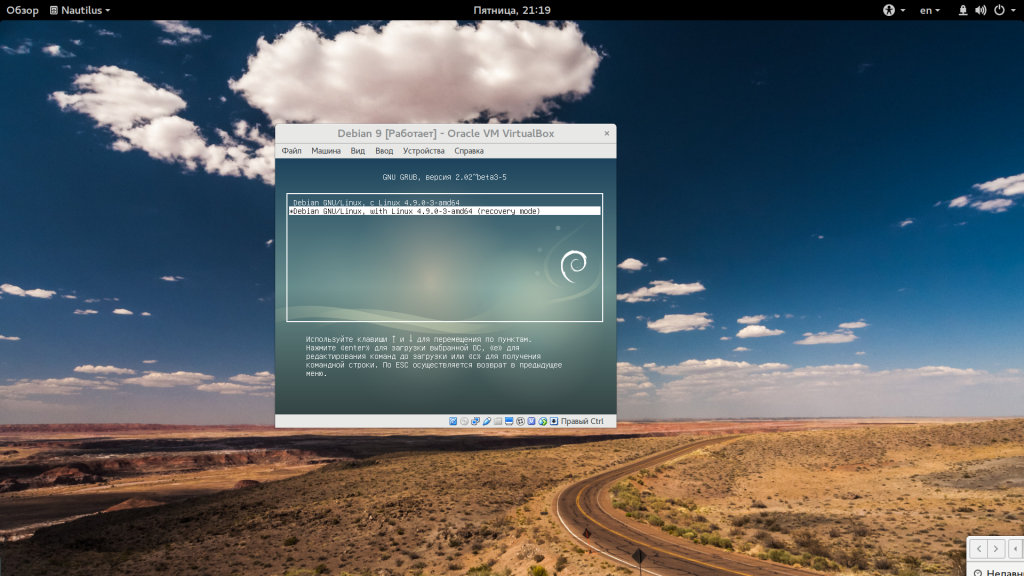
Task: Click the Обзор activities button
Action: pos(22,10)
